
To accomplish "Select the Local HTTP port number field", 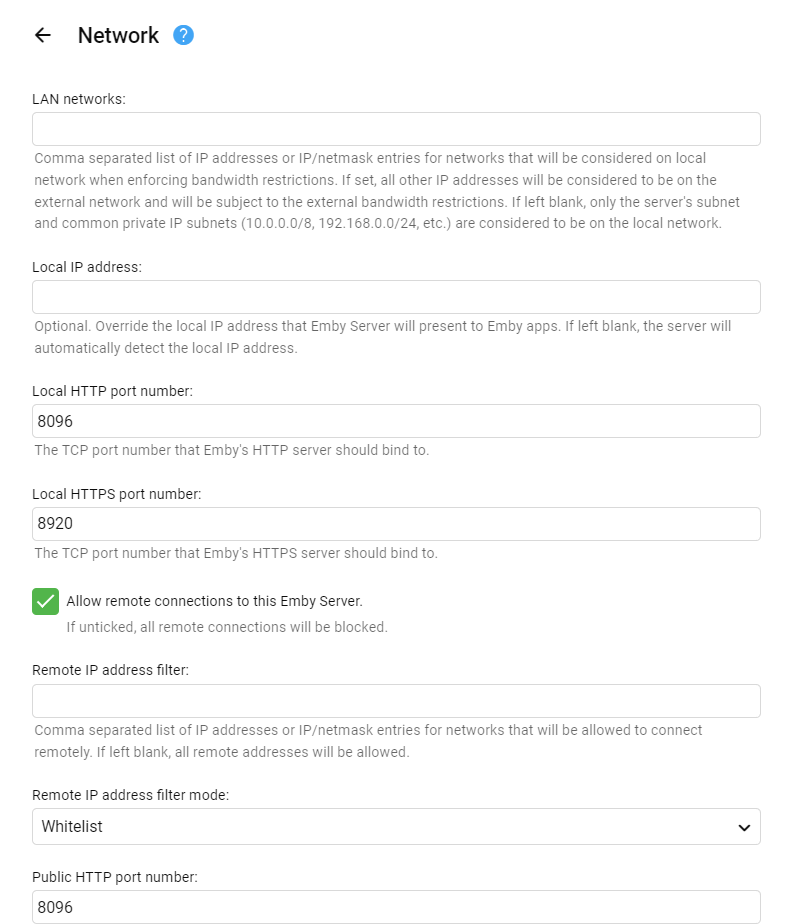I will 396,421.
